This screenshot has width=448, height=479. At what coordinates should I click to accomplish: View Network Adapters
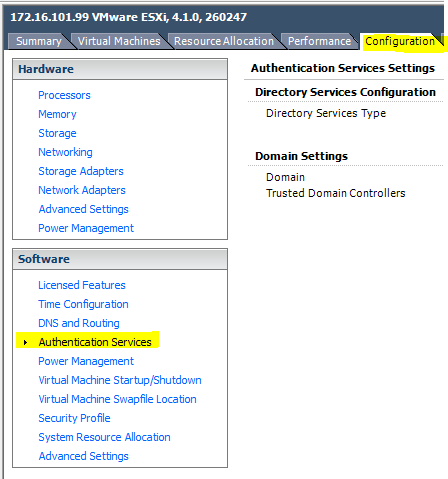point(82,190)
